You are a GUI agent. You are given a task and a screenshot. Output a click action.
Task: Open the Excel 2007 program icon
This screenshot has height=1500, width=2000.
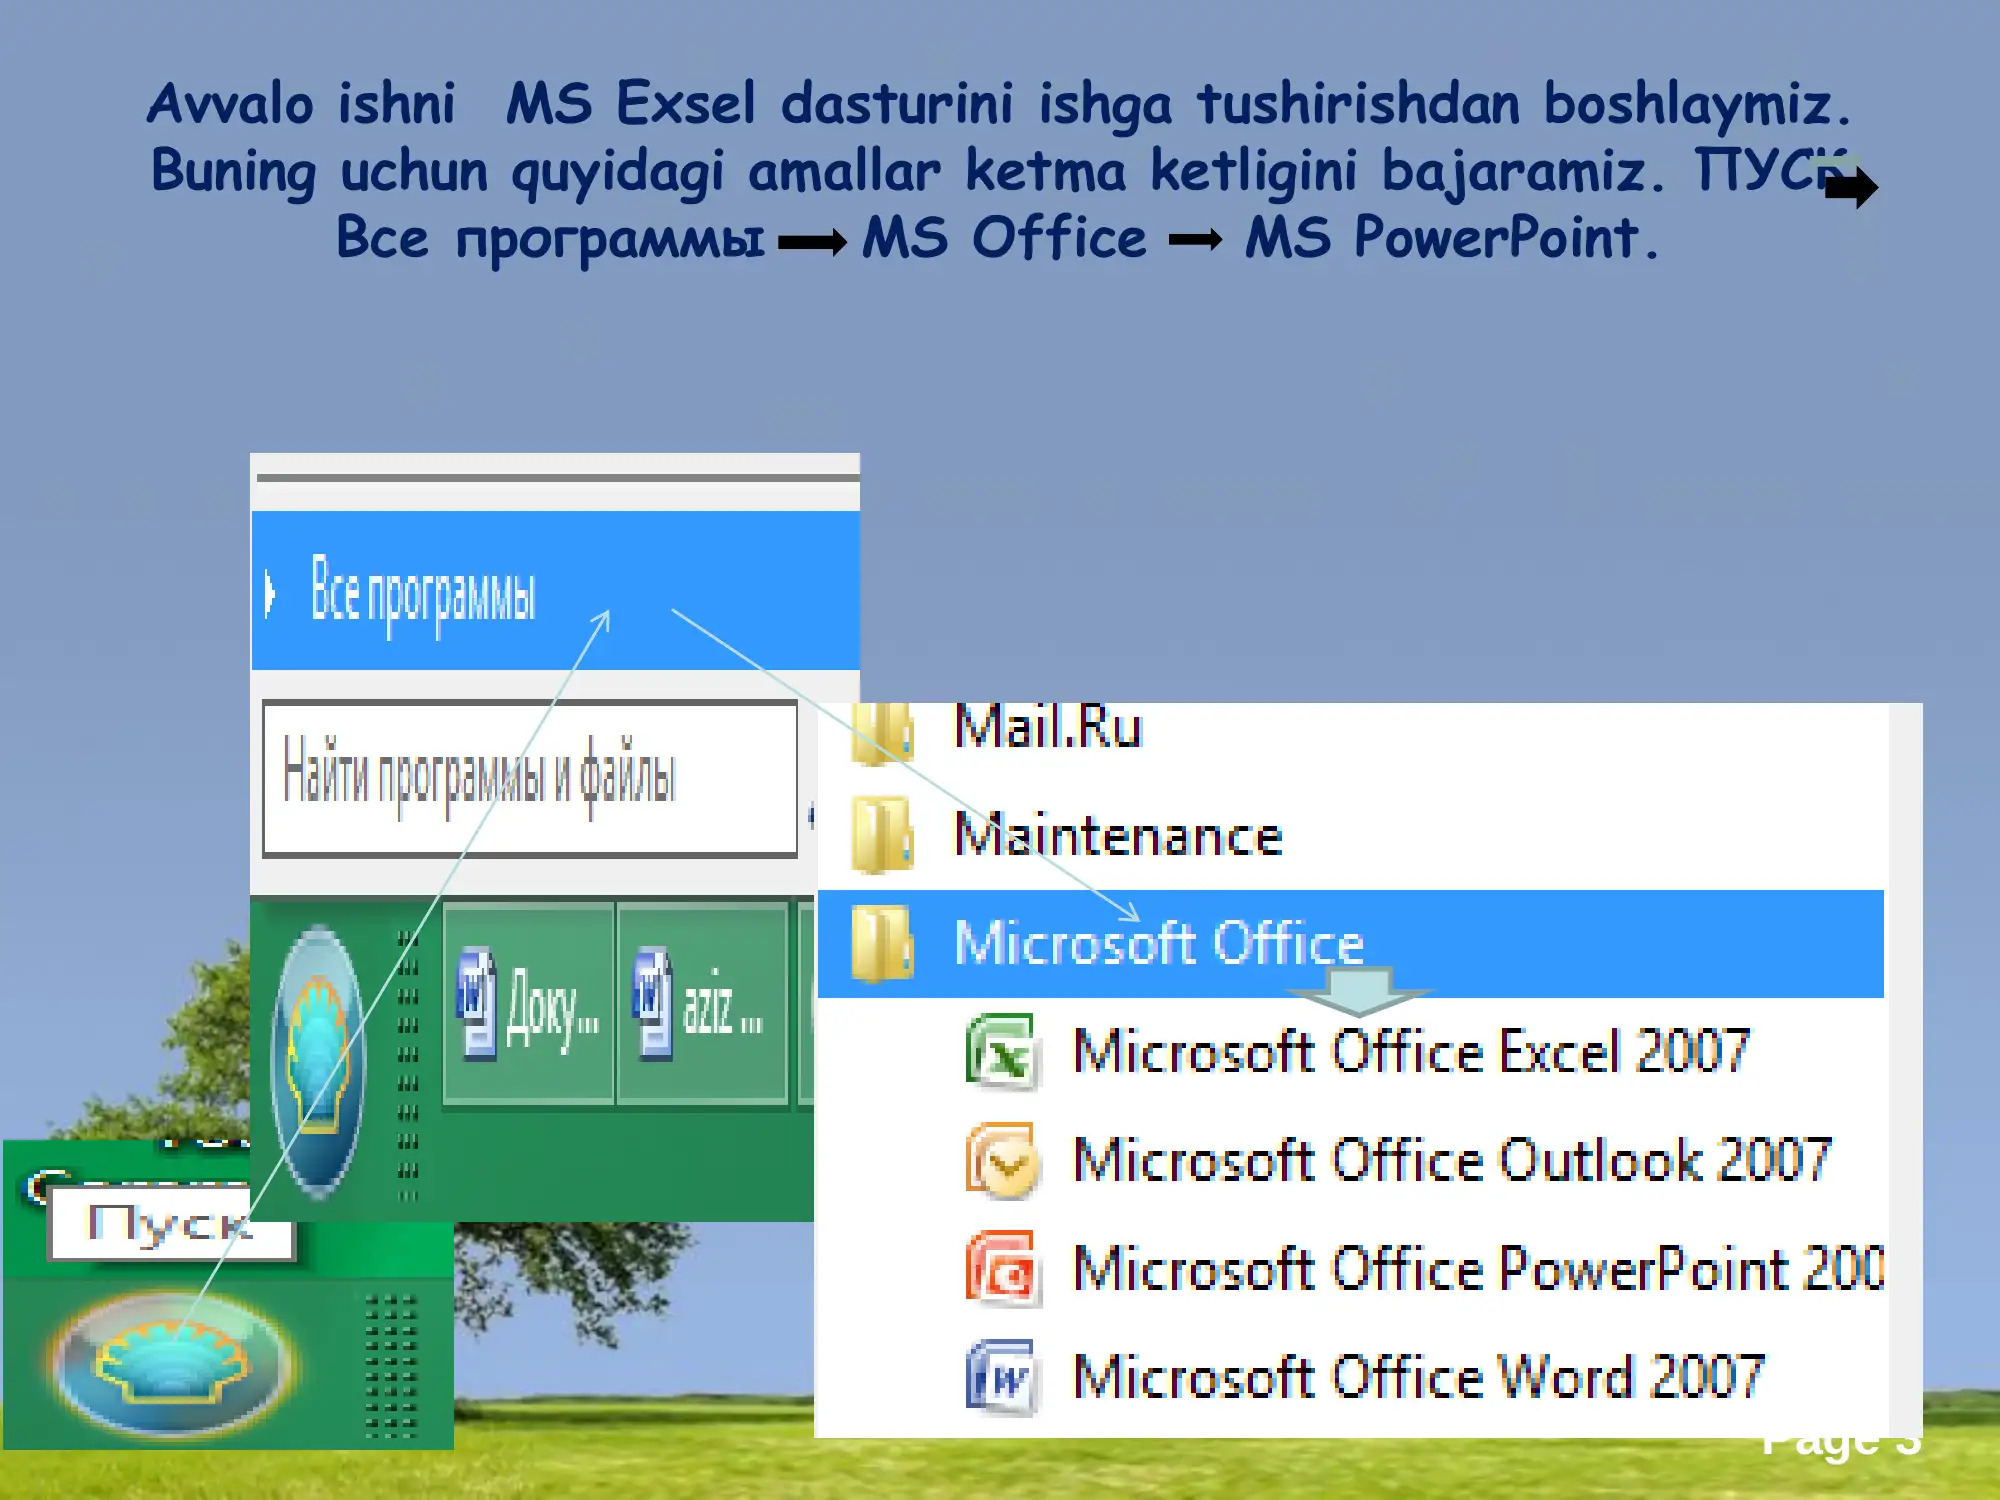pyautogui.click(x=1003, y=1052)
